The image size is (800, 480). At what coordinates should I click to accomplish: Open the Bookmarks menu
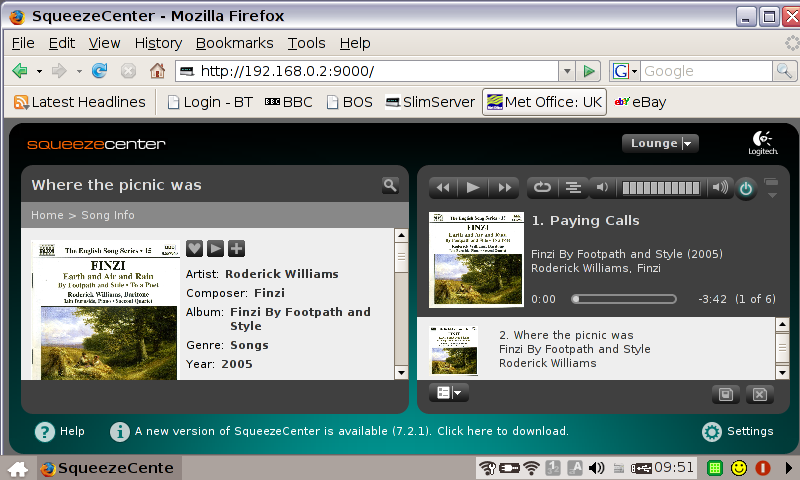[x=234, y=43]
